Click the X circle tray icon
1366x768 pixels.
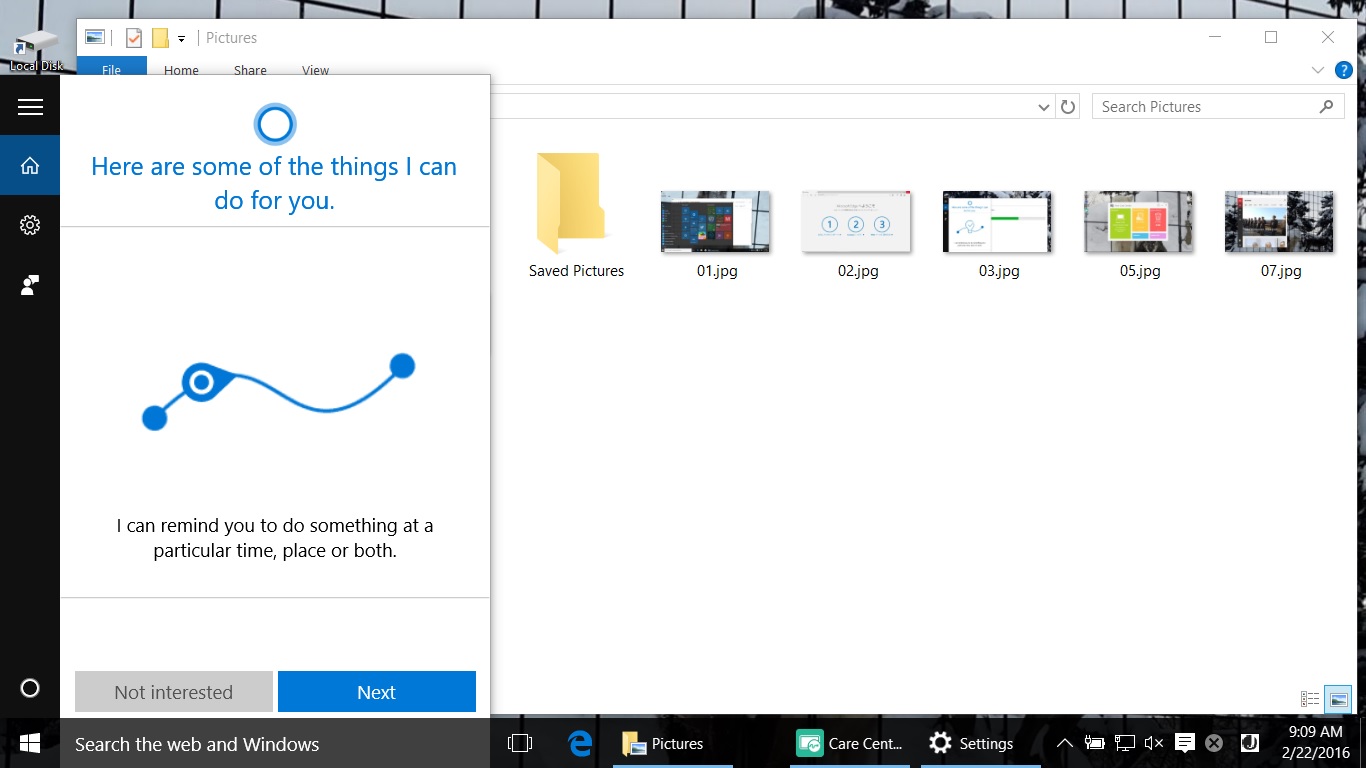tap(1214, 743)
